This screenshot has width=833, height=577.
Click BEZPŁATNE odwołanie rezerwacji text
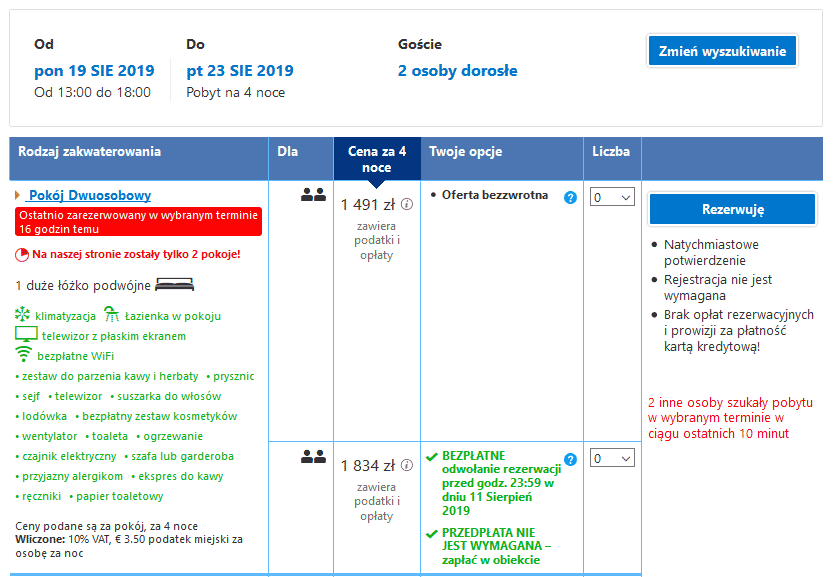click(502, 483)
